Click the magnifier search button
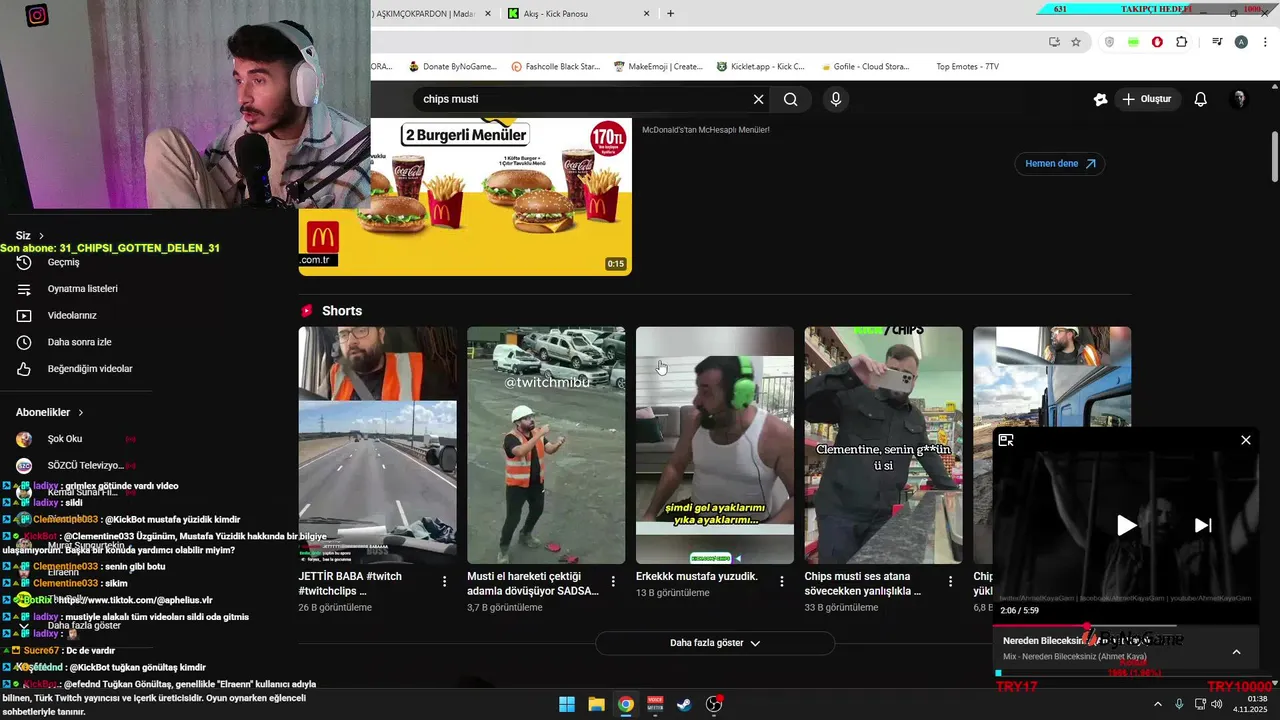The height and width of the screenshot is (720, 1280). [791, 99]
